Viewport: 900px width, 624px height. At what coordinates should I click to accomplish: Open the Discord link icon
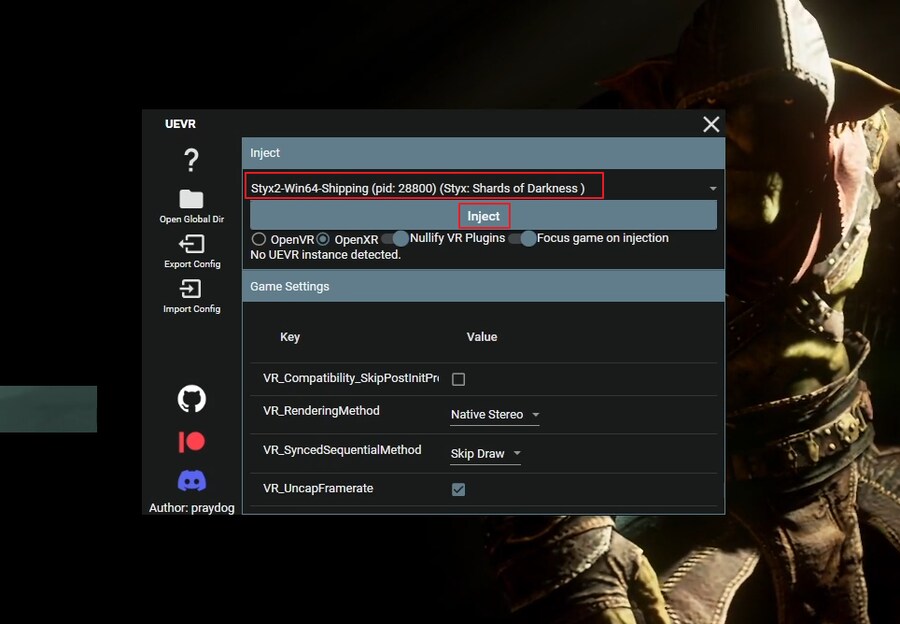(192, 480)
